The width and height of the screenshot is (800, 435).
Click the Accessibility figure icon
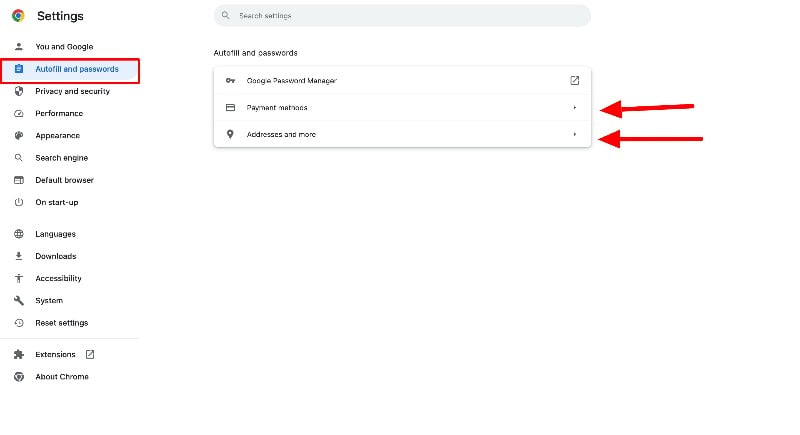point(18,278)
